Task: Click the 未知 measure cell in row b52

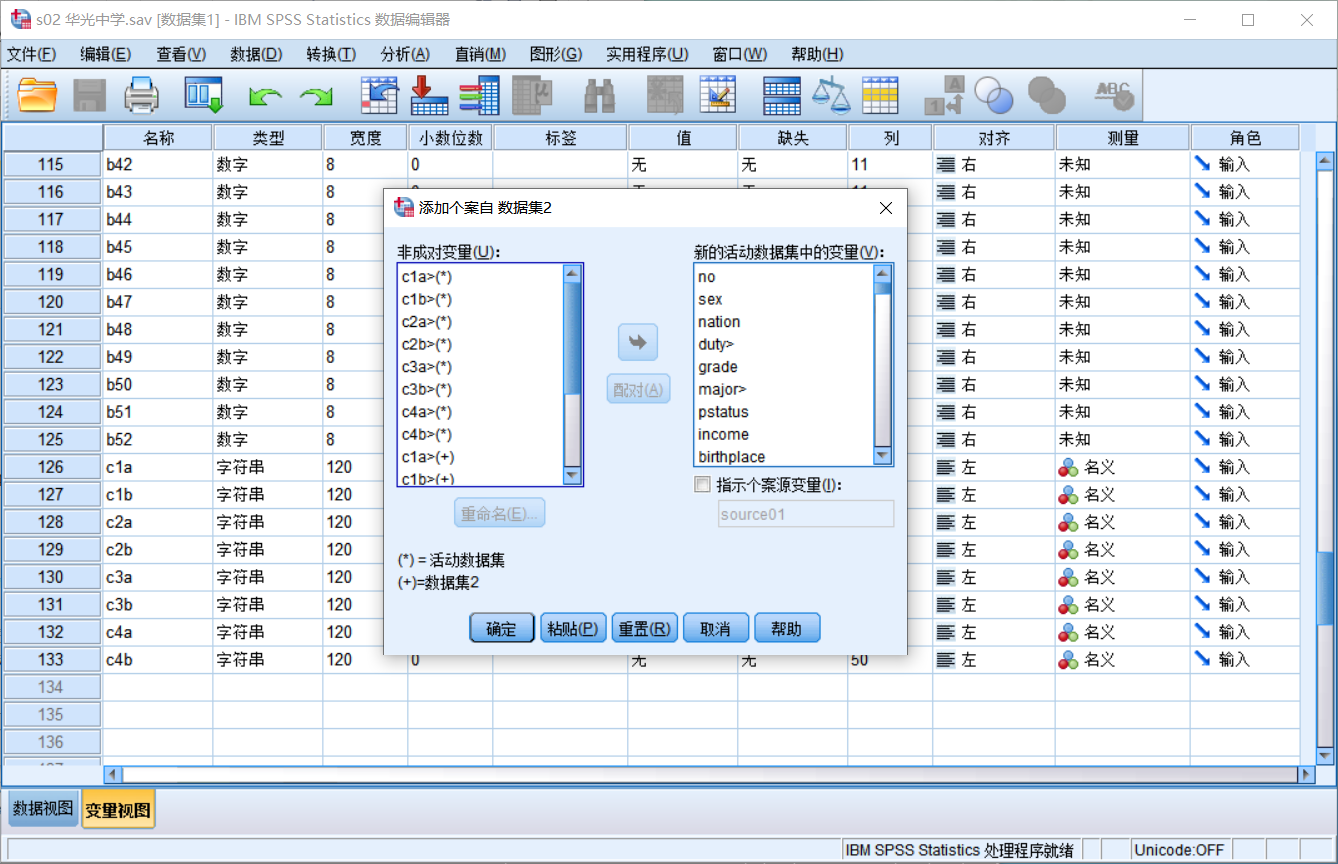Action: (1123, 439)
